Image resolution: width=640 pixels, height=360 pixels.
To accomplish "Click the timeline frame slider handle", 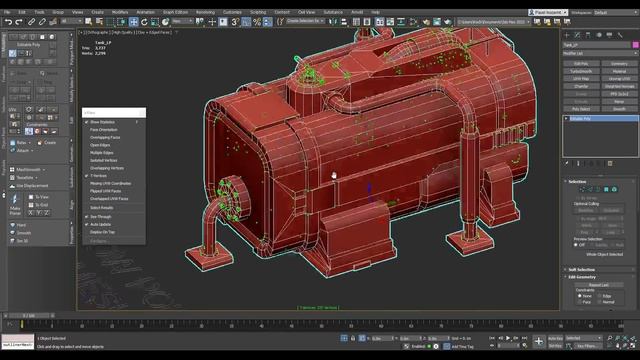I will tap(29, 316).
